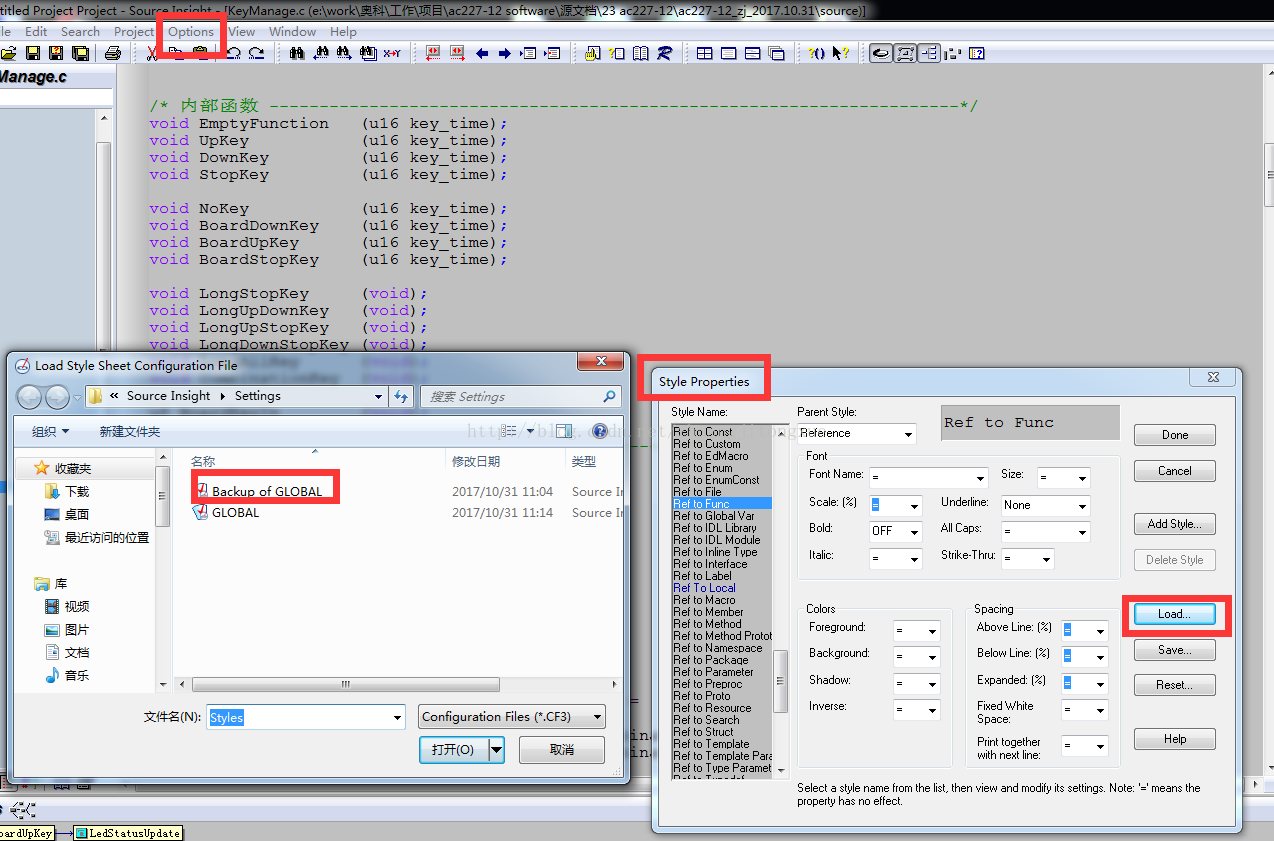Click the 新建文件夹 new folder button
The height and width of the screenshot is (841, 1274).
tap(129, 432)
